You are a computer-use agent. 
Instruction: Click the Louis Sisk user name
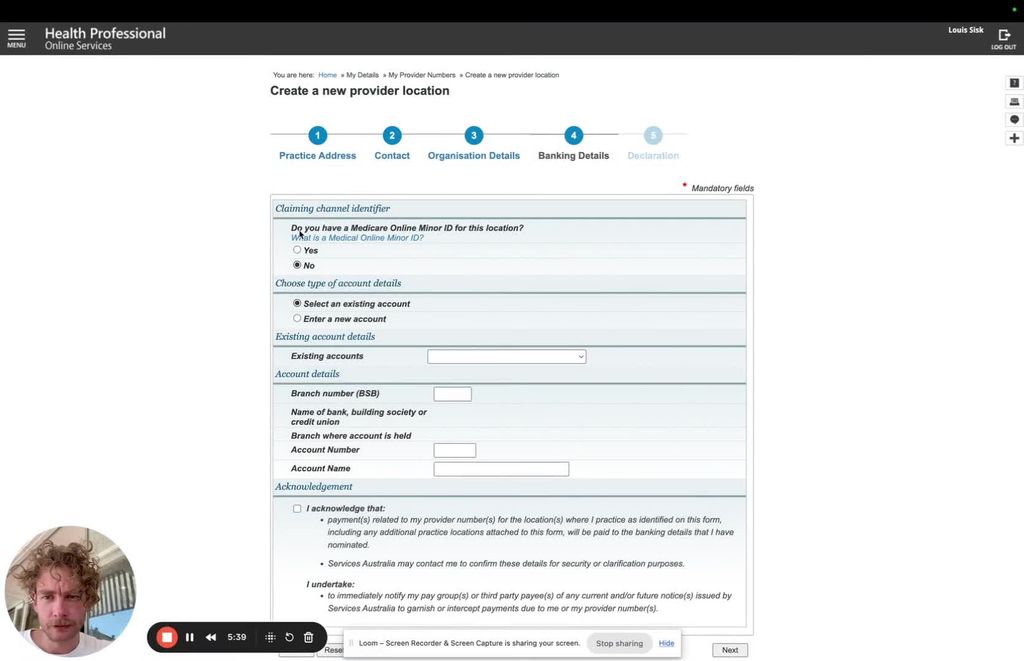966,30
